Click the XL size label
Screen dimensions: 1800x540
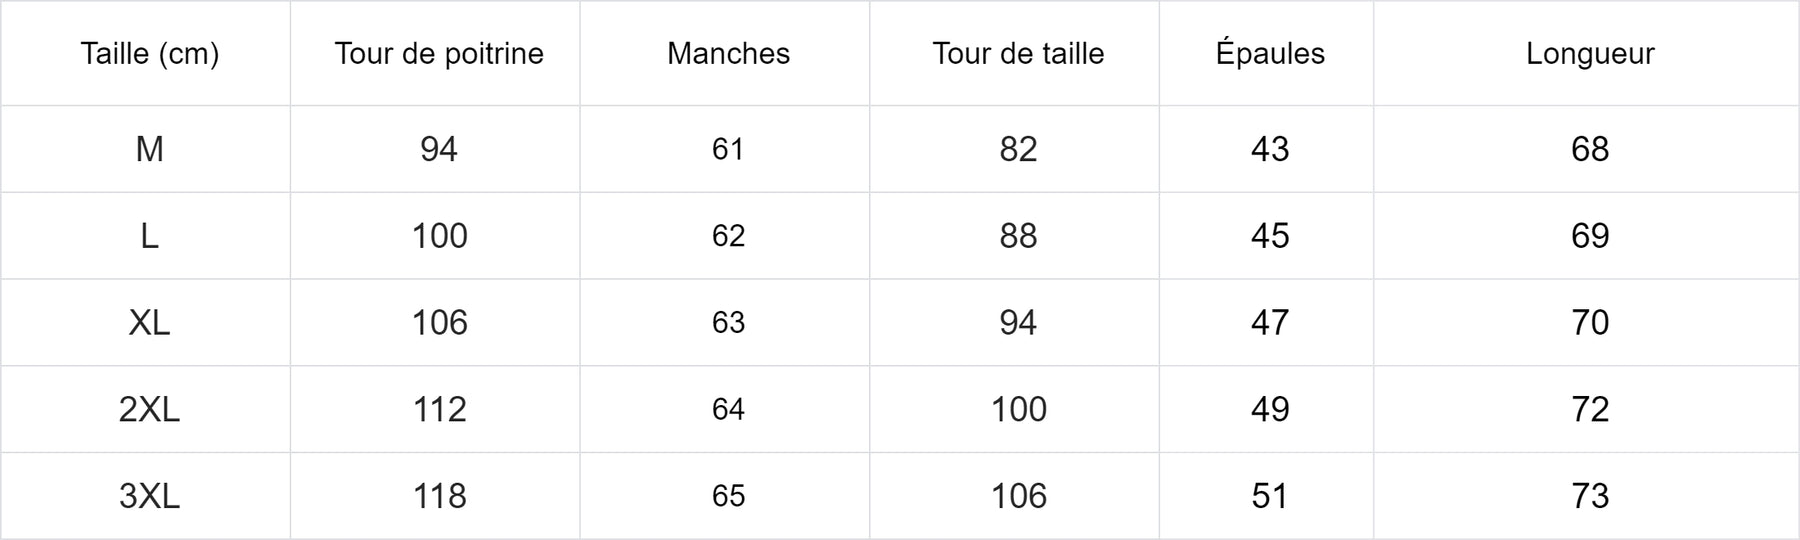point(150,323)
